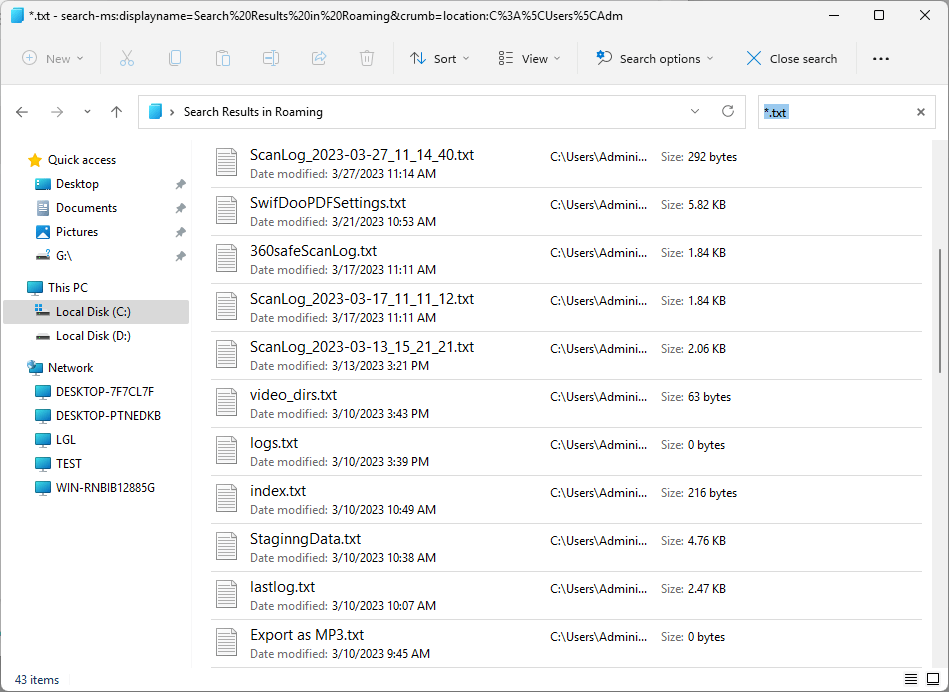Expand the address bar history chevron
The width and height of the screenshot is (949, 692).
click(695, 111)
